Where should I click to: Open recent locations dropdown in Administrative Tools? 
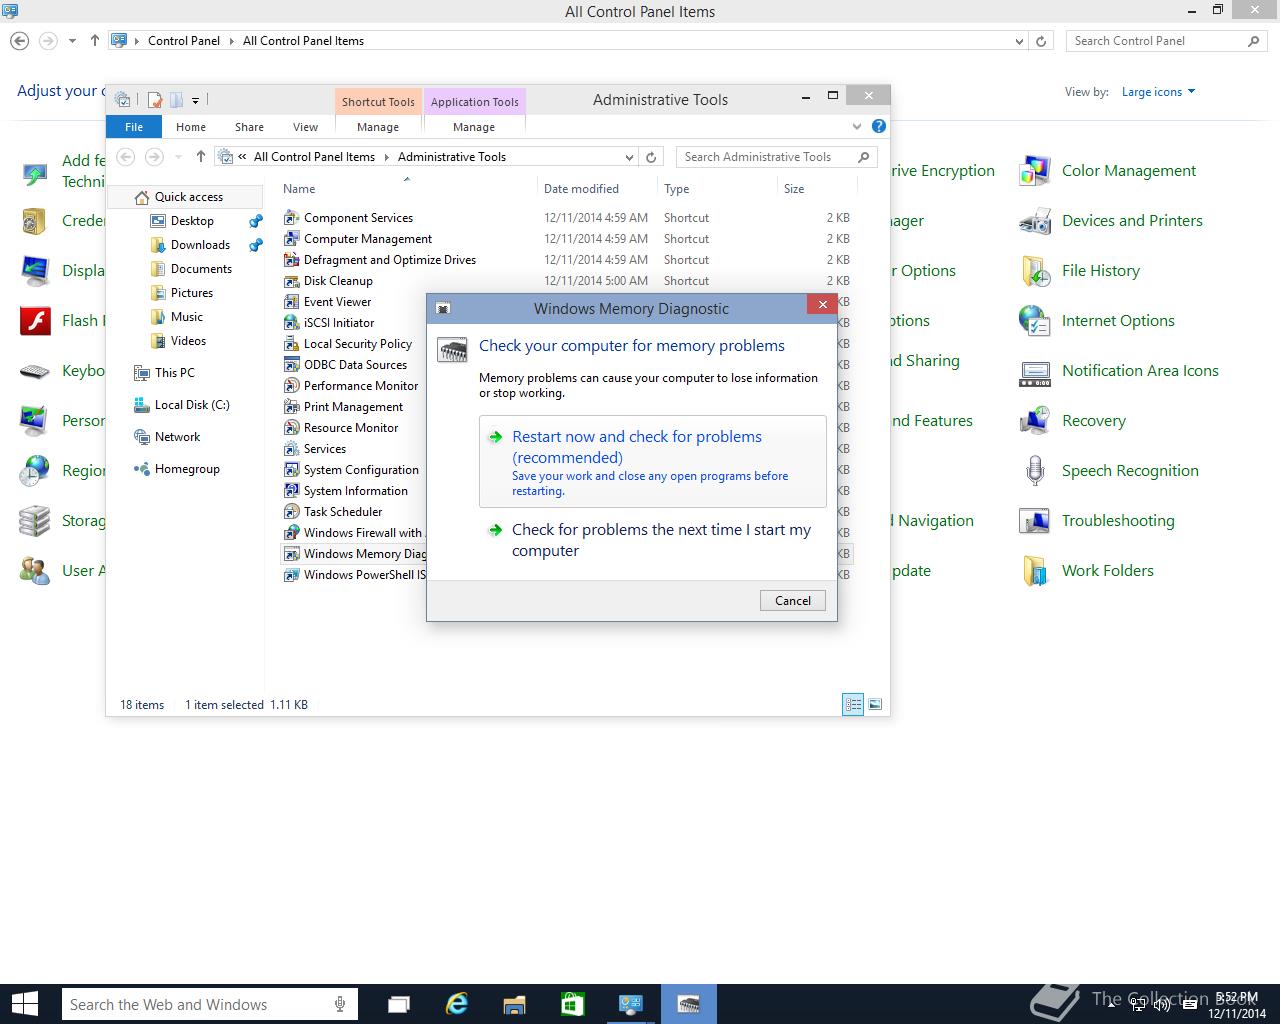pos(178,157)
